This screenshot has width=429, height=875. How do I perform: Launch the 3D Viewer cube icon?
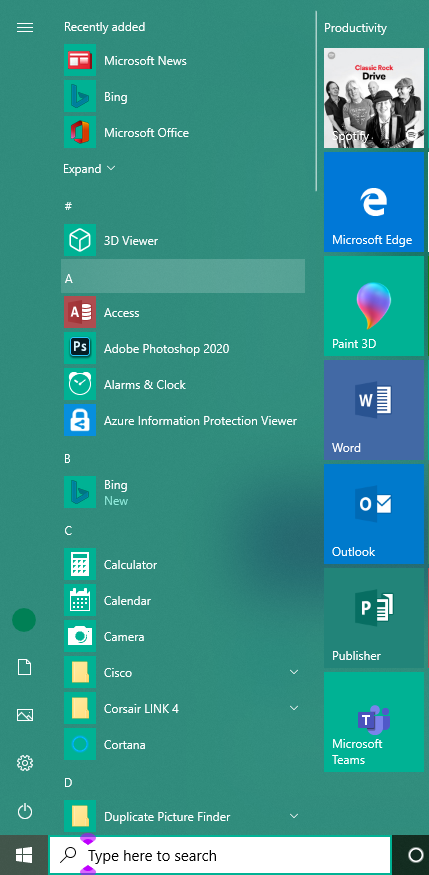click(x=80, y=241)
